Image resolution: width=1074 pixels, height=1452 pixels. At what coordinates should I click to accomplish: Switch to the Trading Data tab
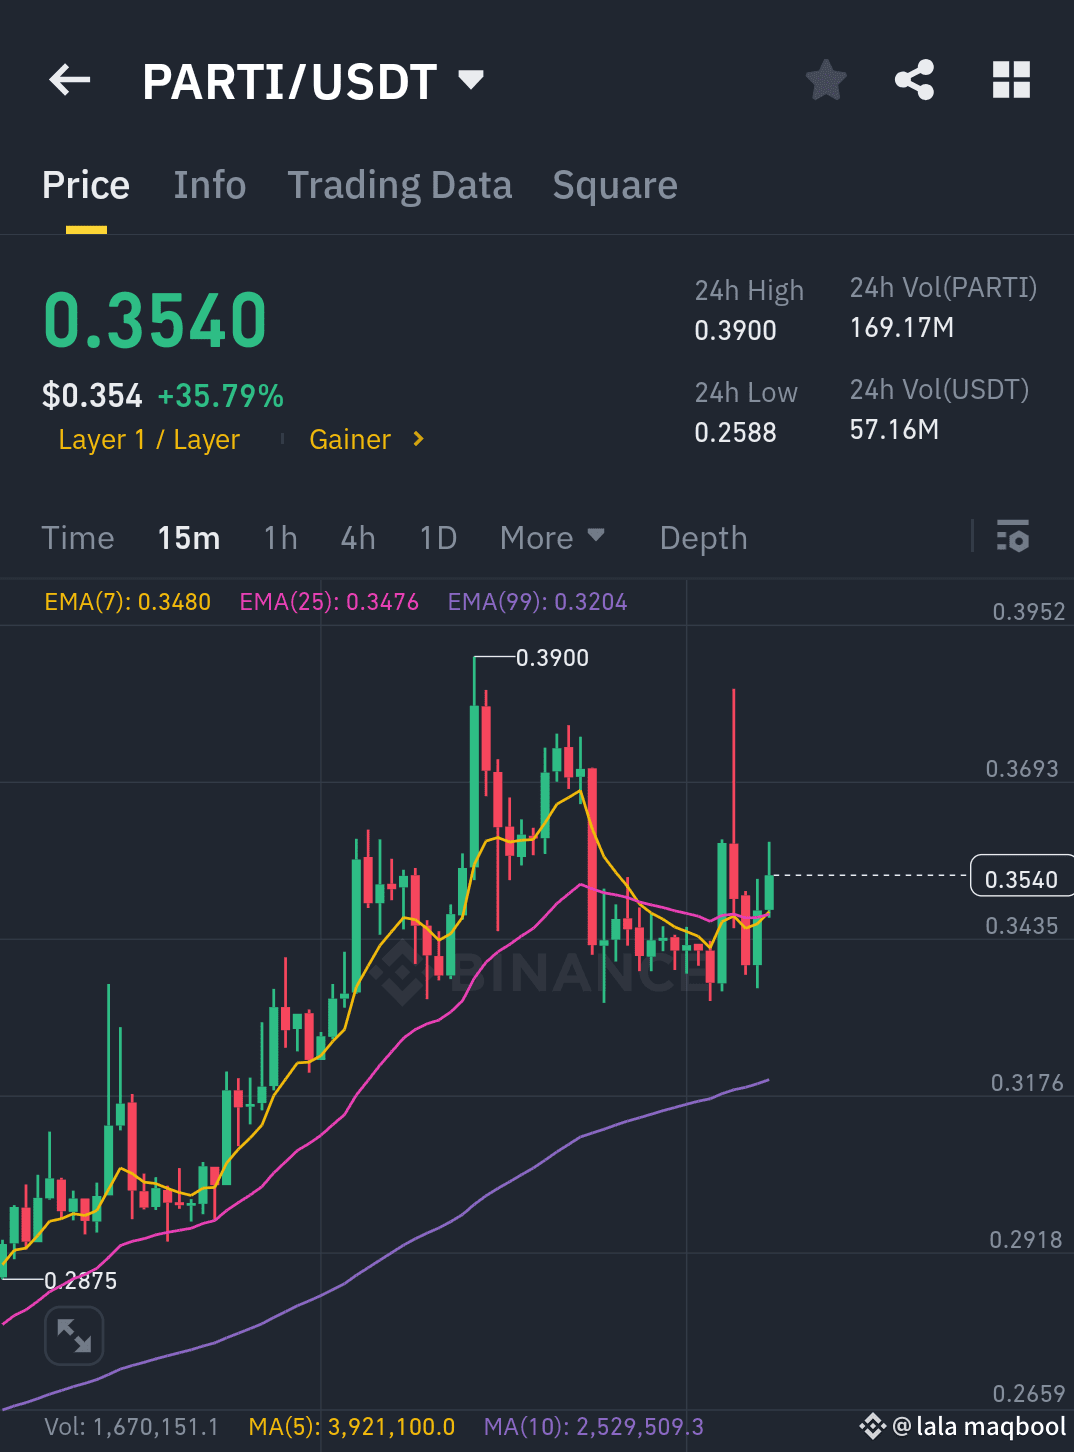click(x=400, y=184)
